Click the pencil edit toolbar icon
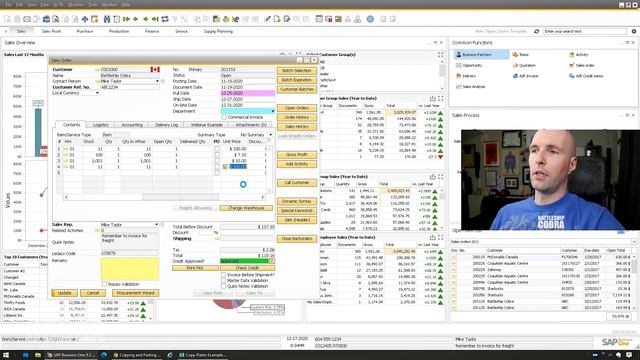This screenshot has height=360, width=640. coord(267,19)
